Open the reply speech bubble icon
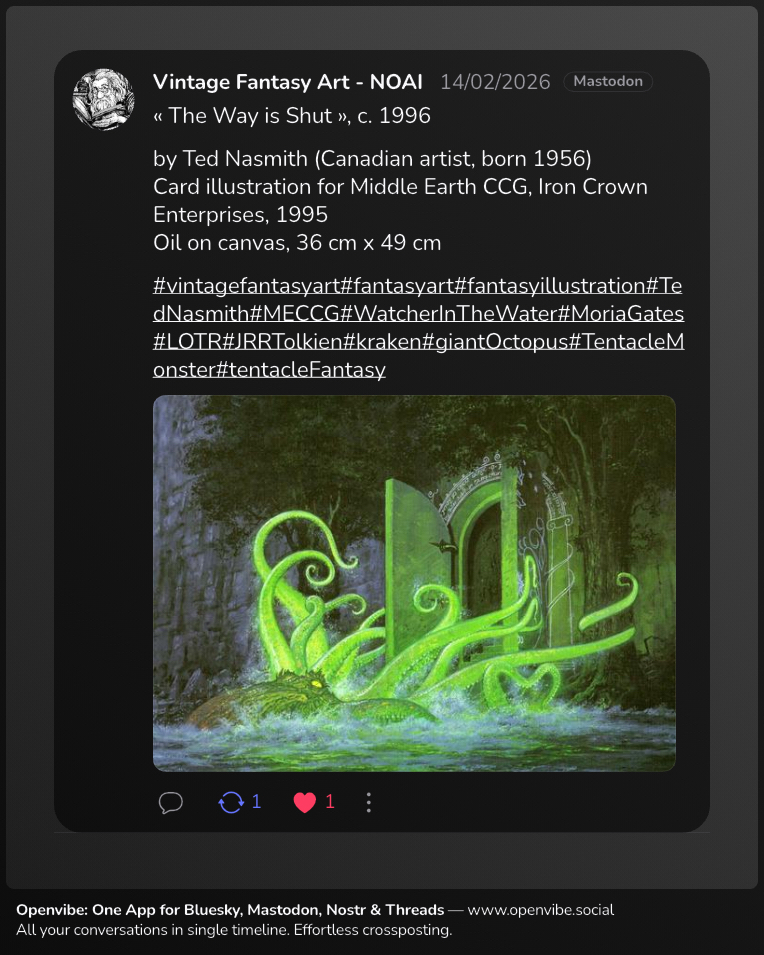 pyautogui.click(x=171, y=802)
